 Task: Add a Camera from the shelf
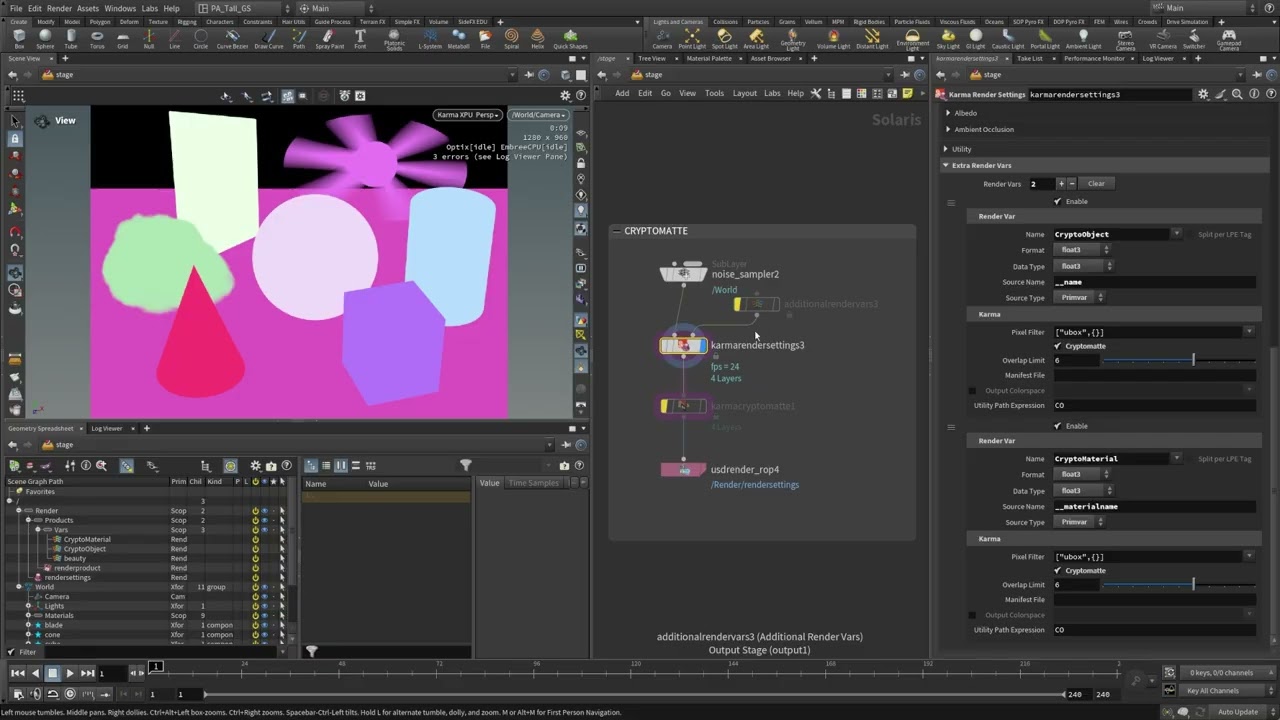pos(662,38)
